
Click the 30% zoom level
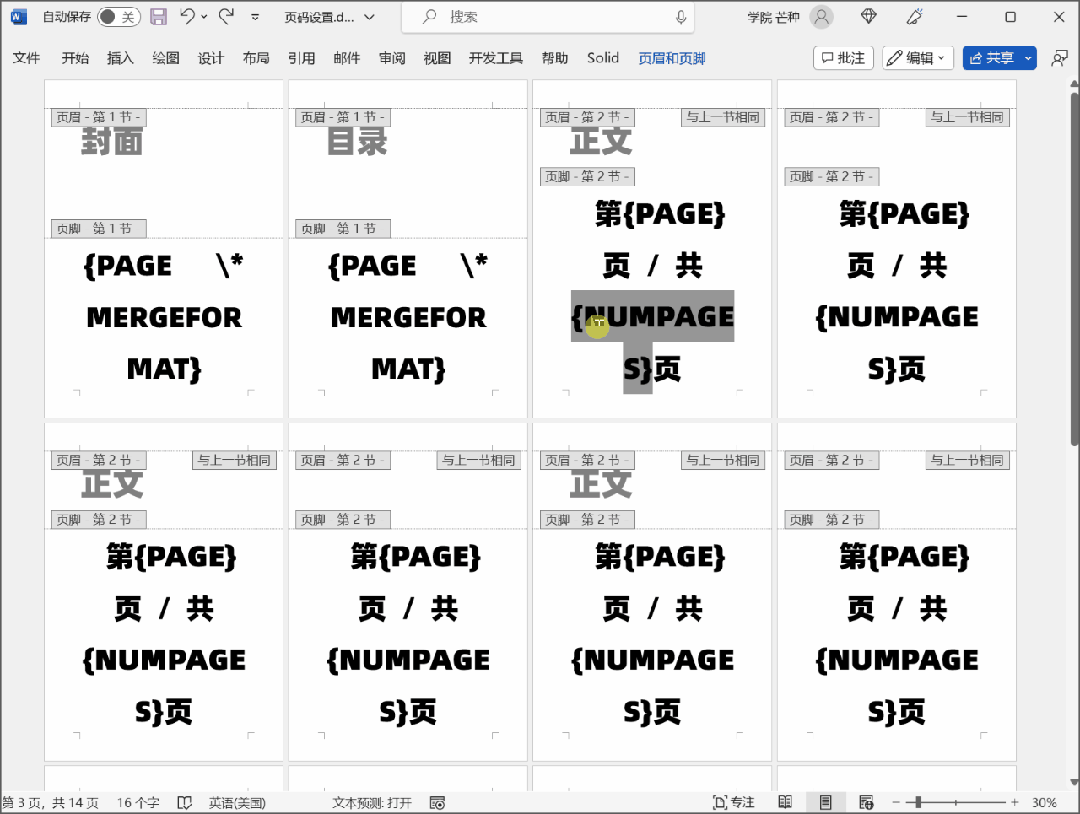tap(1044, 802)
